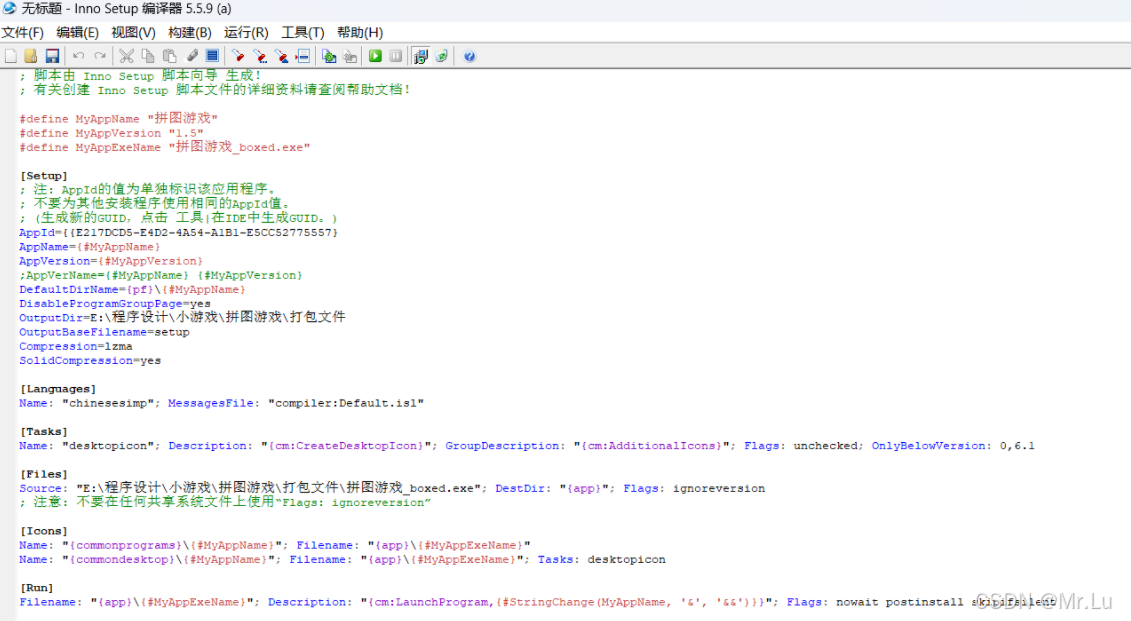Click the Source path under [Files]
Viewport: 1131px width, 621px height.
(x=279, y=488)
